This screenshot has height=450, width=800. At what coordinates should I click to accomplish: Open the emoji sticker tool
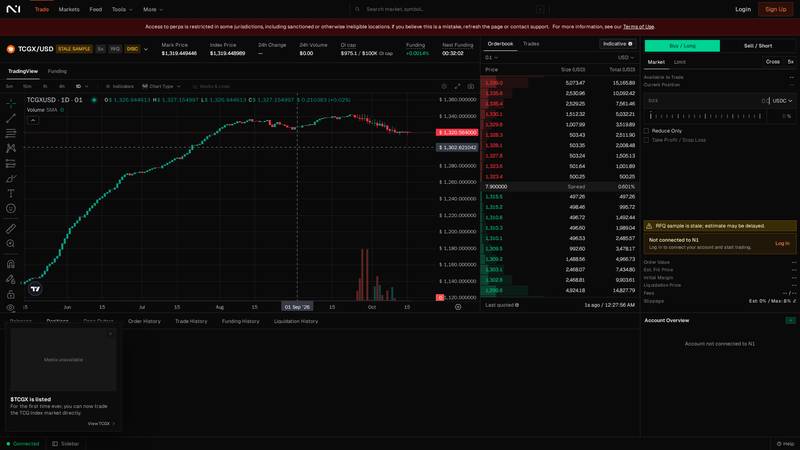11,208
